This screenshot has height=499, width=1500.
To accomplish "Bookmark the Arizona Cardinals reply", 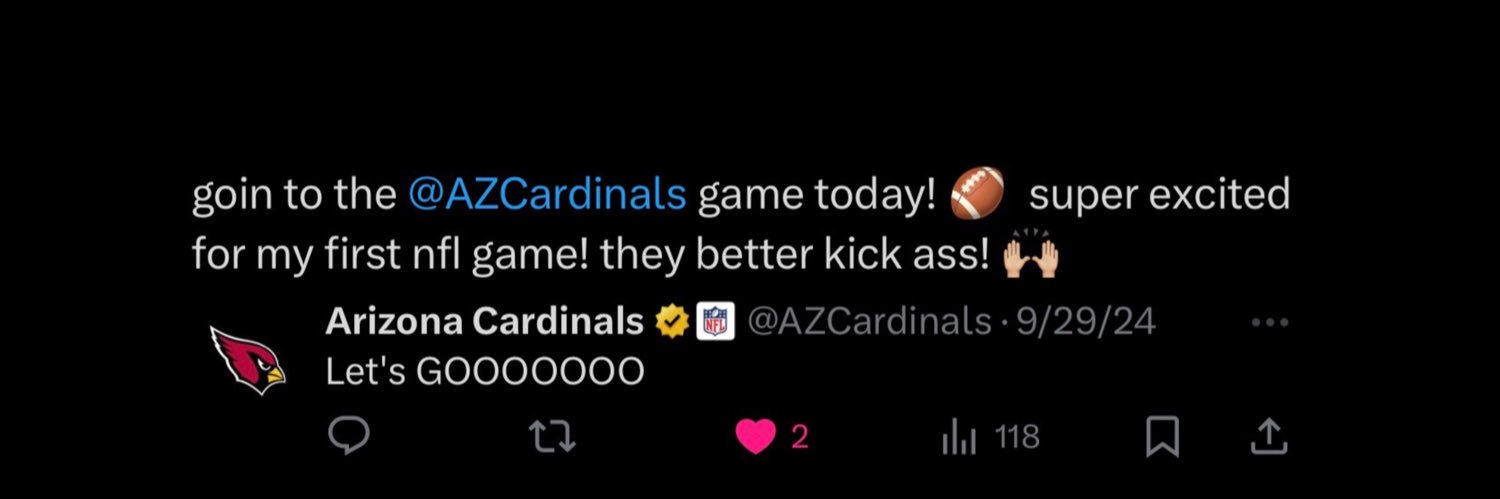I will click(1162, 437).
